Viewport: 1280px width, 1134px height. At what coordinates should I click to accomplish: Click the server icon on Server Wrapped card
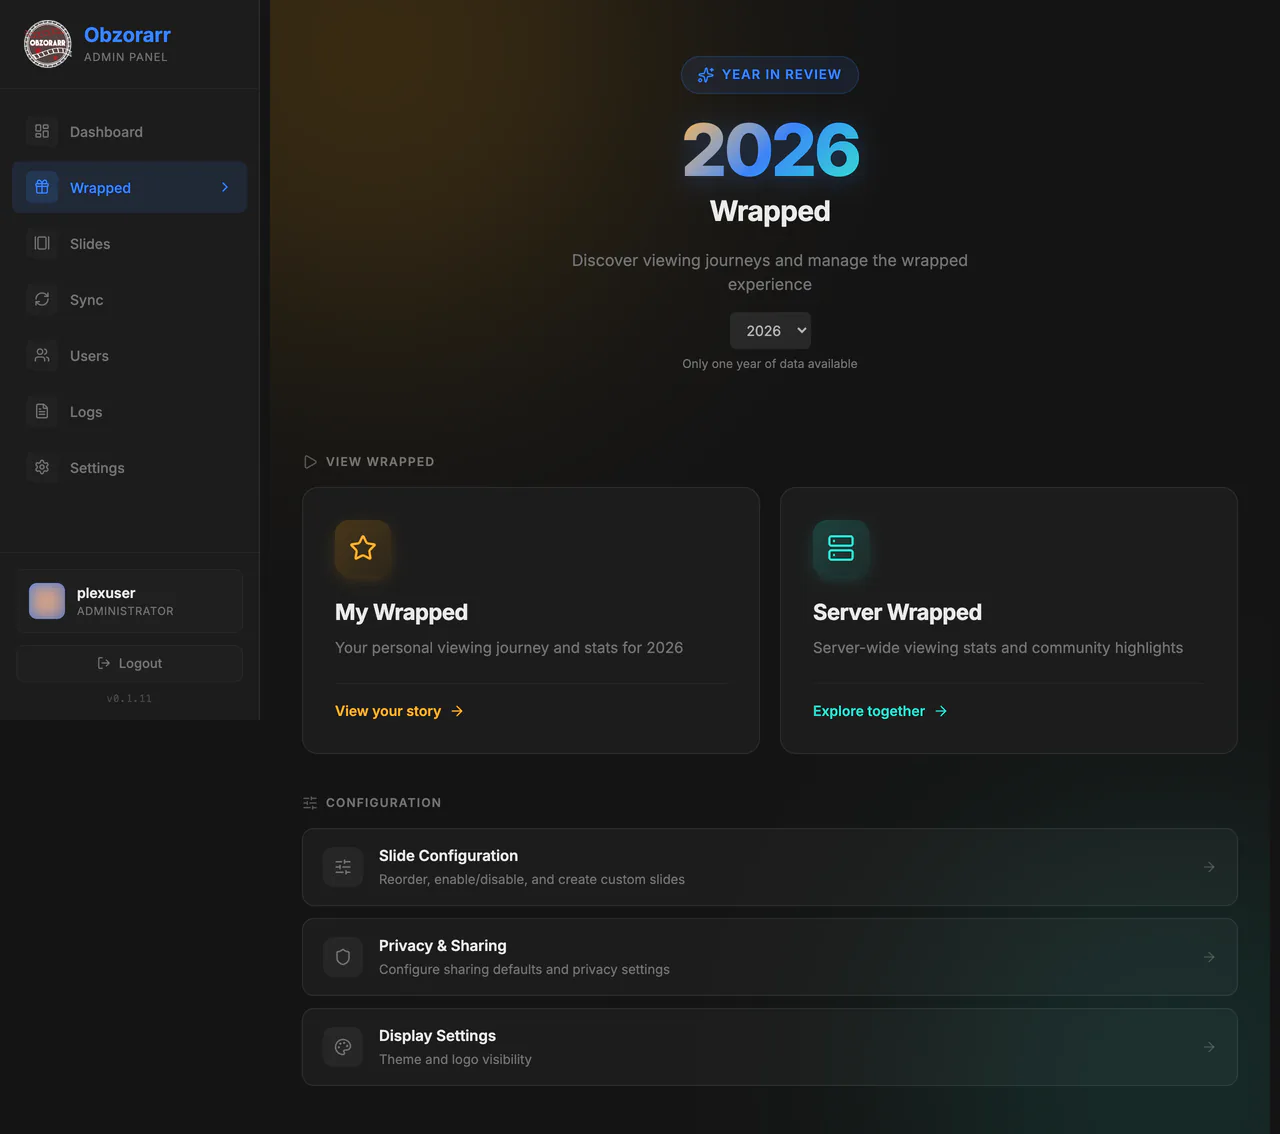coord(841,548)
